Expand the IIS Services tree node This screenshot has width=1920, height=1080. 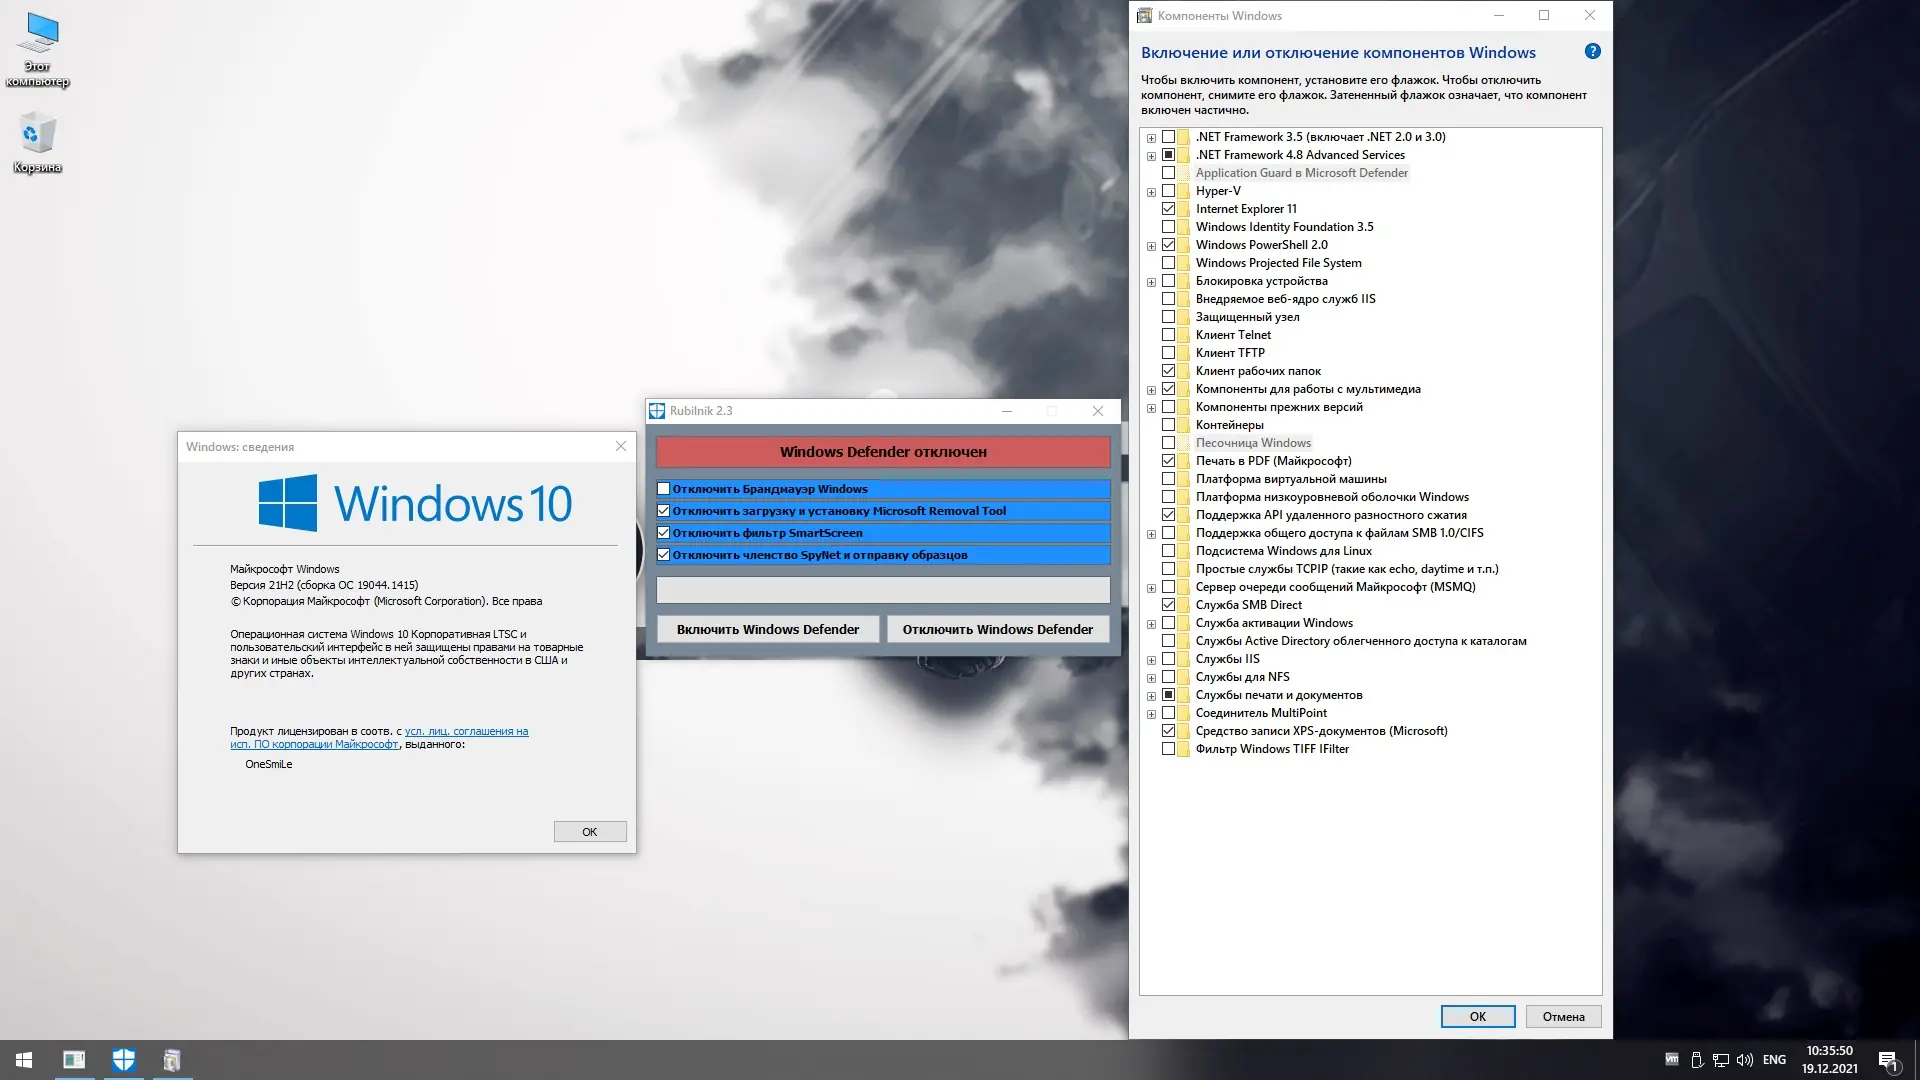(x=1151, y=660)
